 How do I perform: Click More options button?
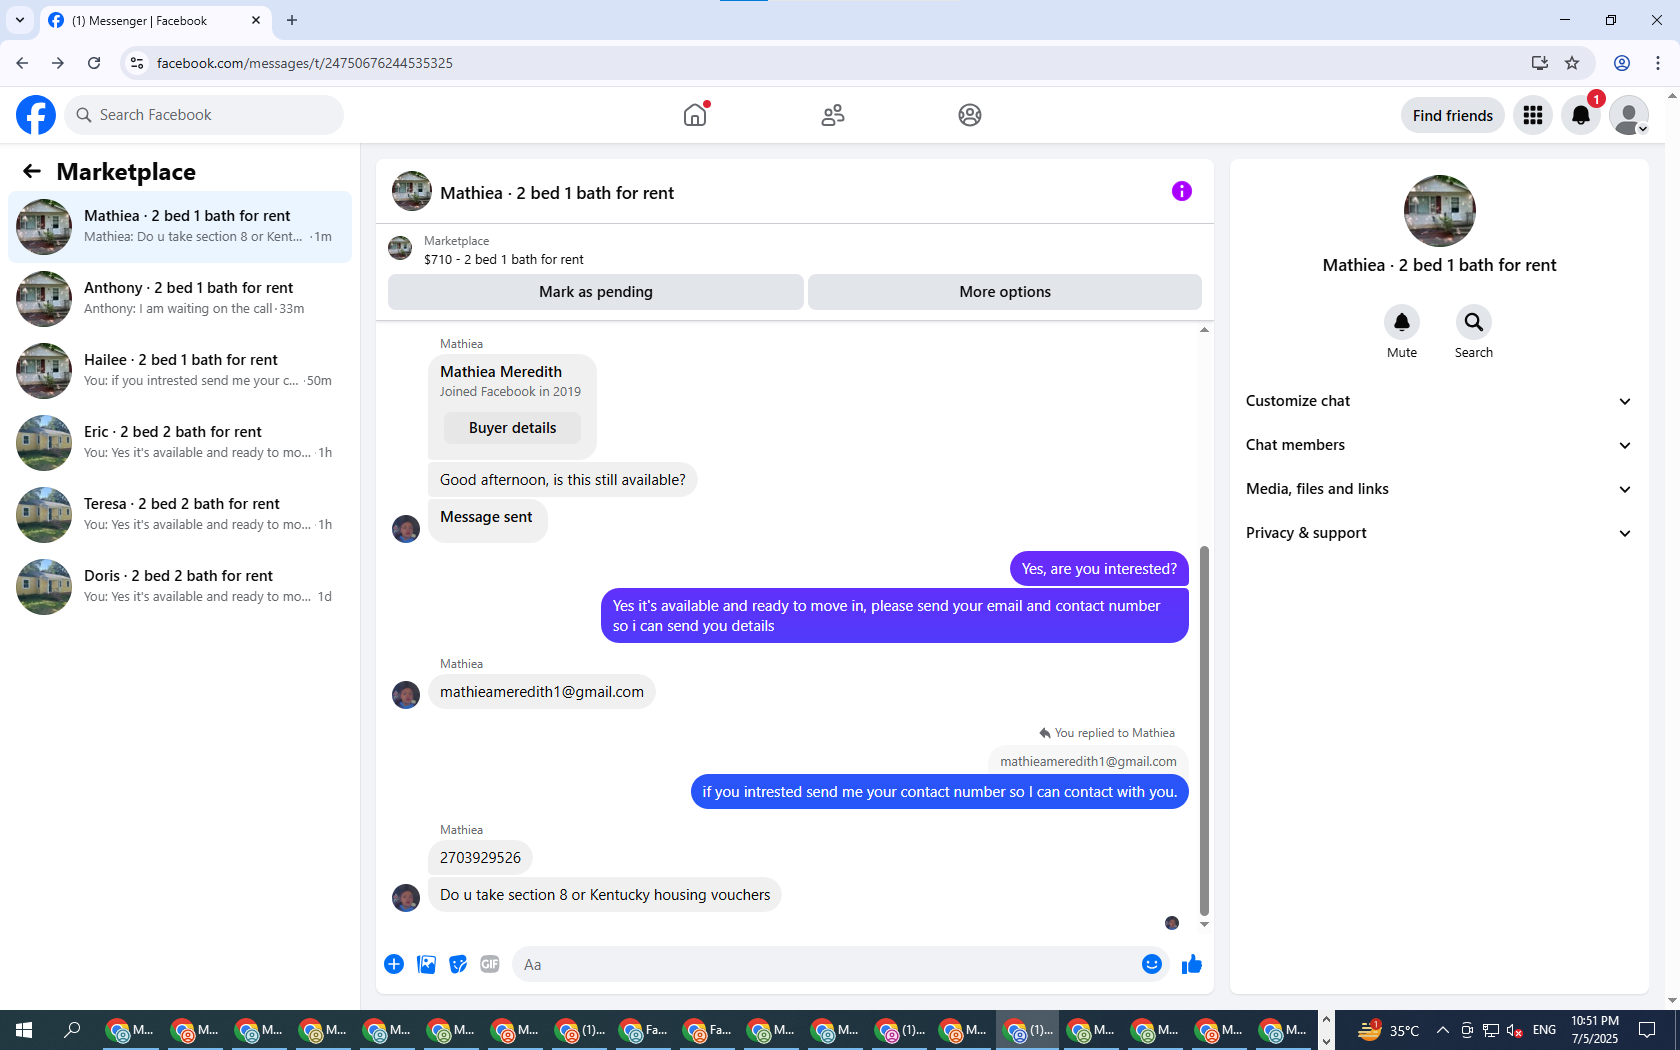pos(1005,292)
